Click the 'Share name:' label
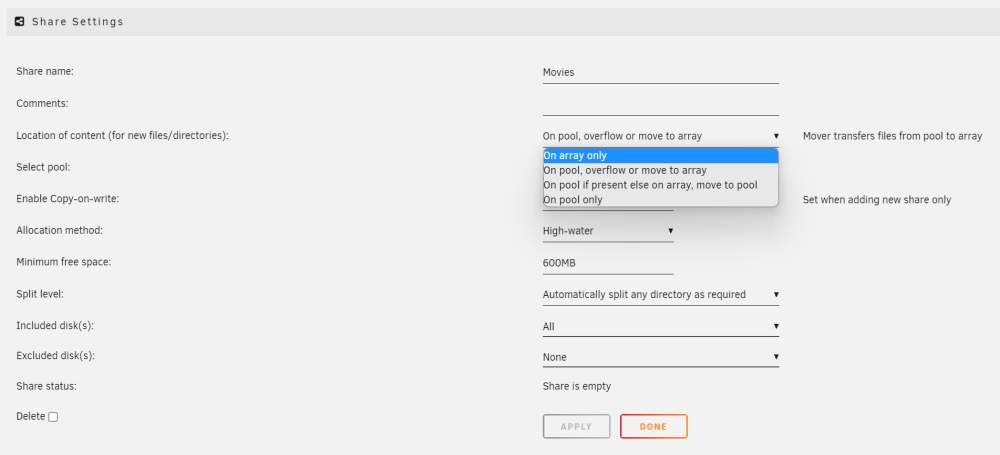 [45, 71]
